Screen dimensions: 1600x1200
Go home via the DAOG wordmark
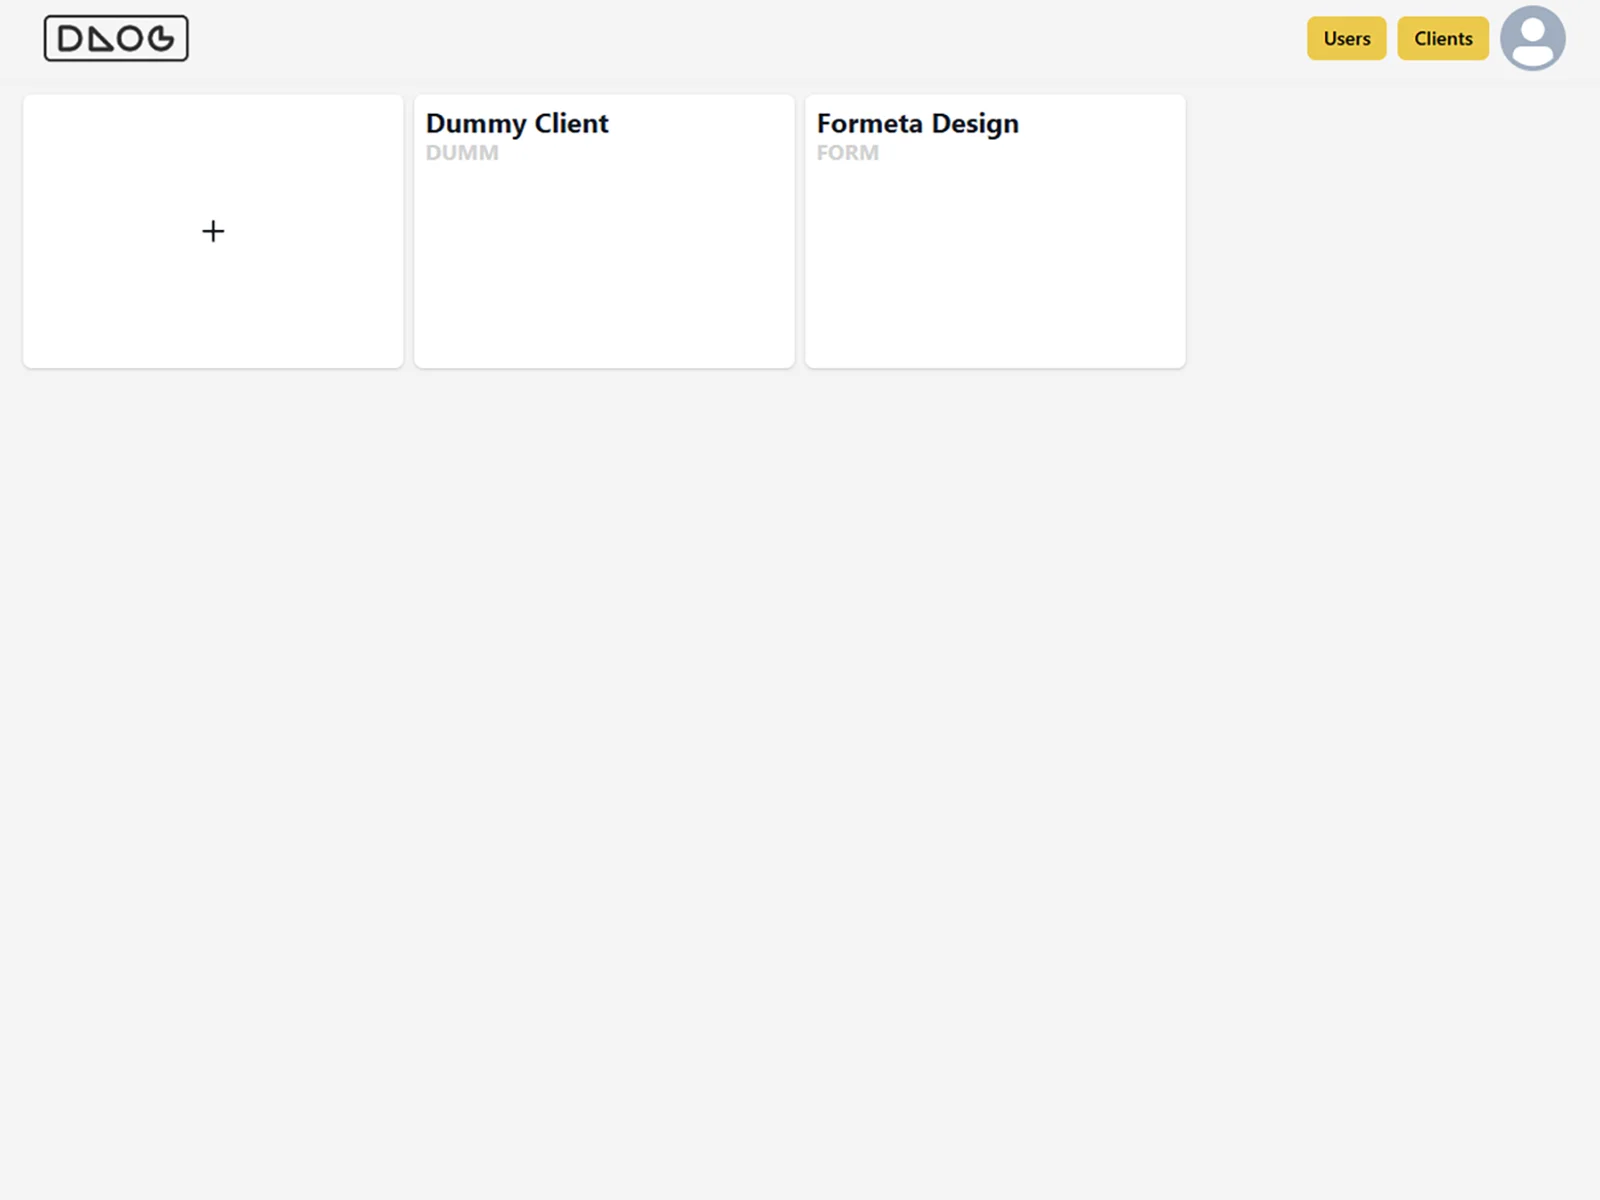[x=115, y=39]
